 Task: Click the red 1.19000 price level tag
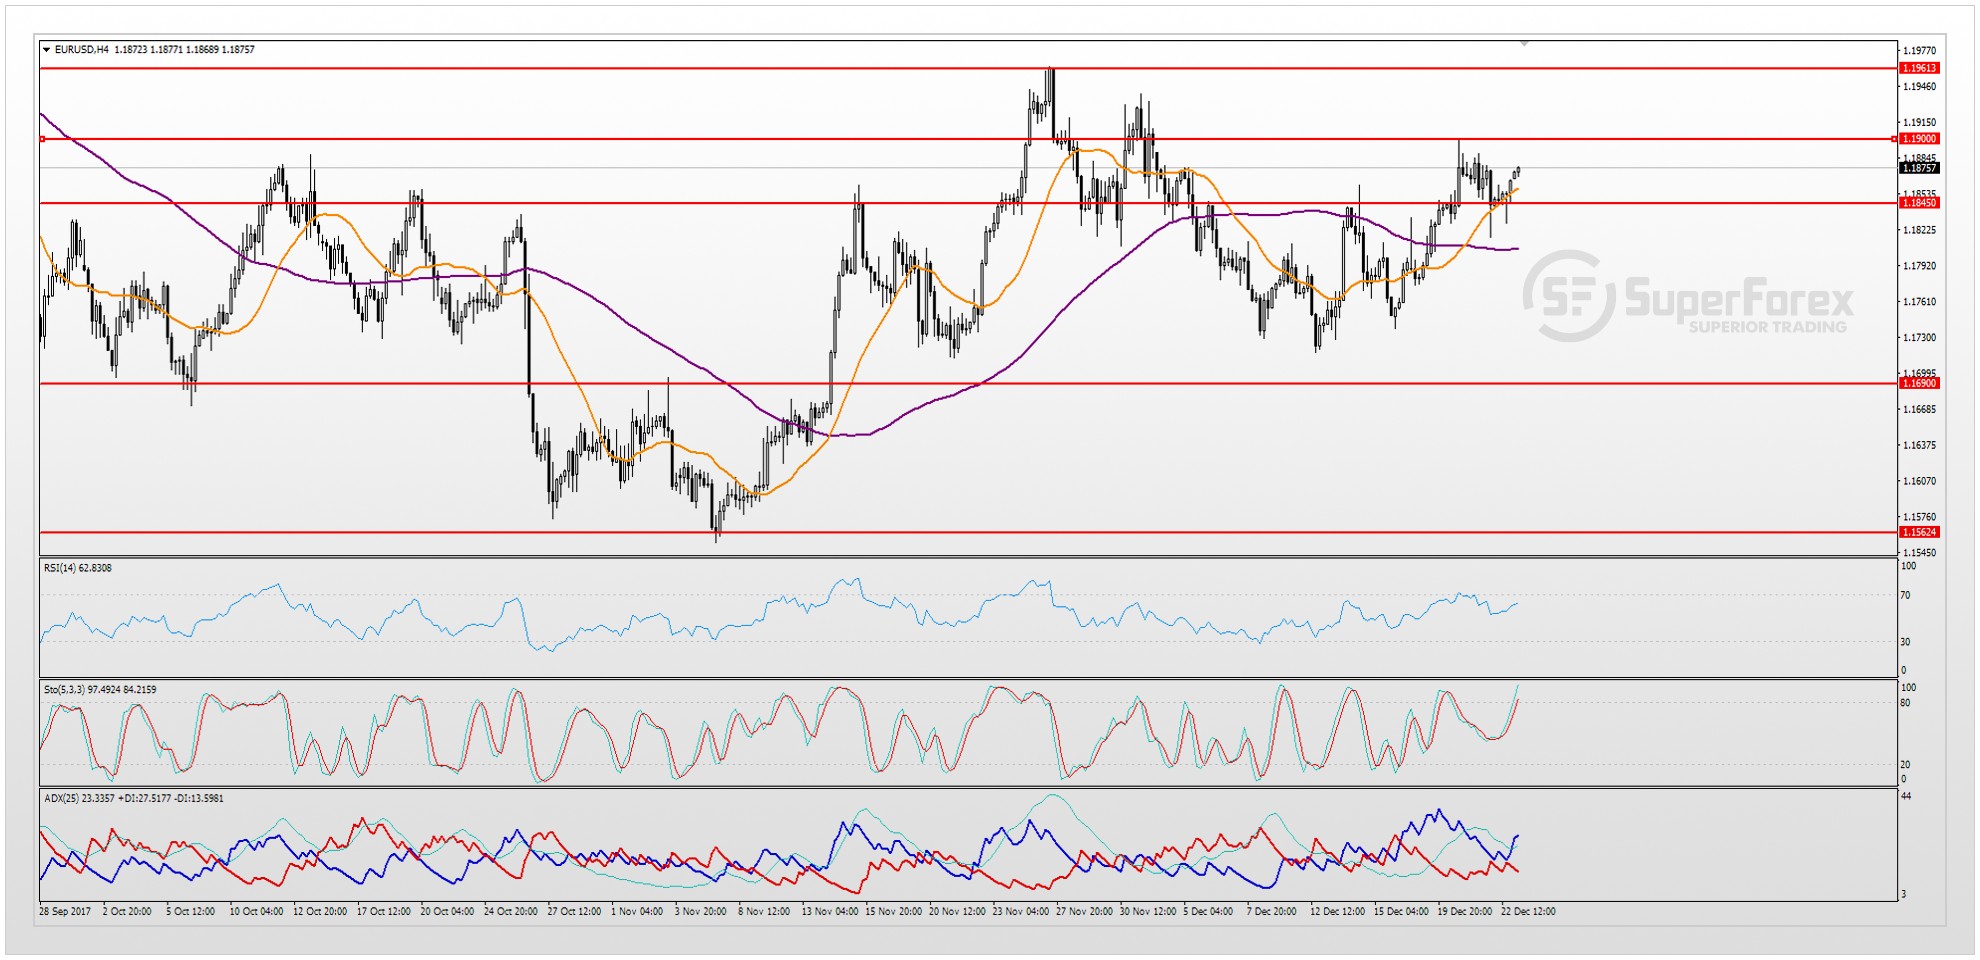pos(1920,139)
